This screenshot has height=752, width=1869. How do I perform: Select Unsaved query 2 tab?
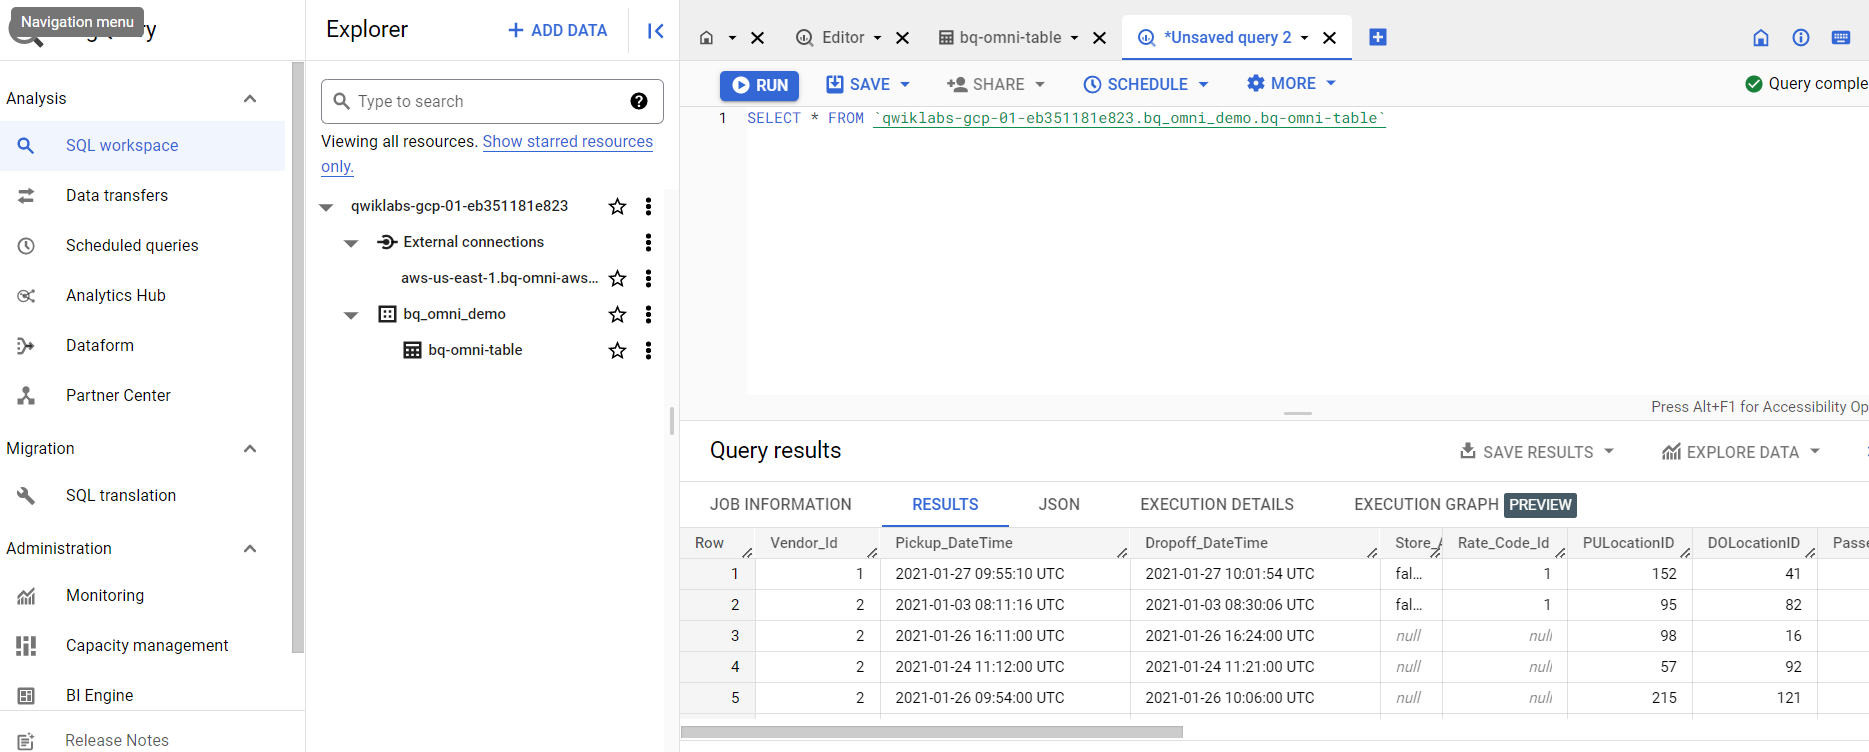(1215, 38)
